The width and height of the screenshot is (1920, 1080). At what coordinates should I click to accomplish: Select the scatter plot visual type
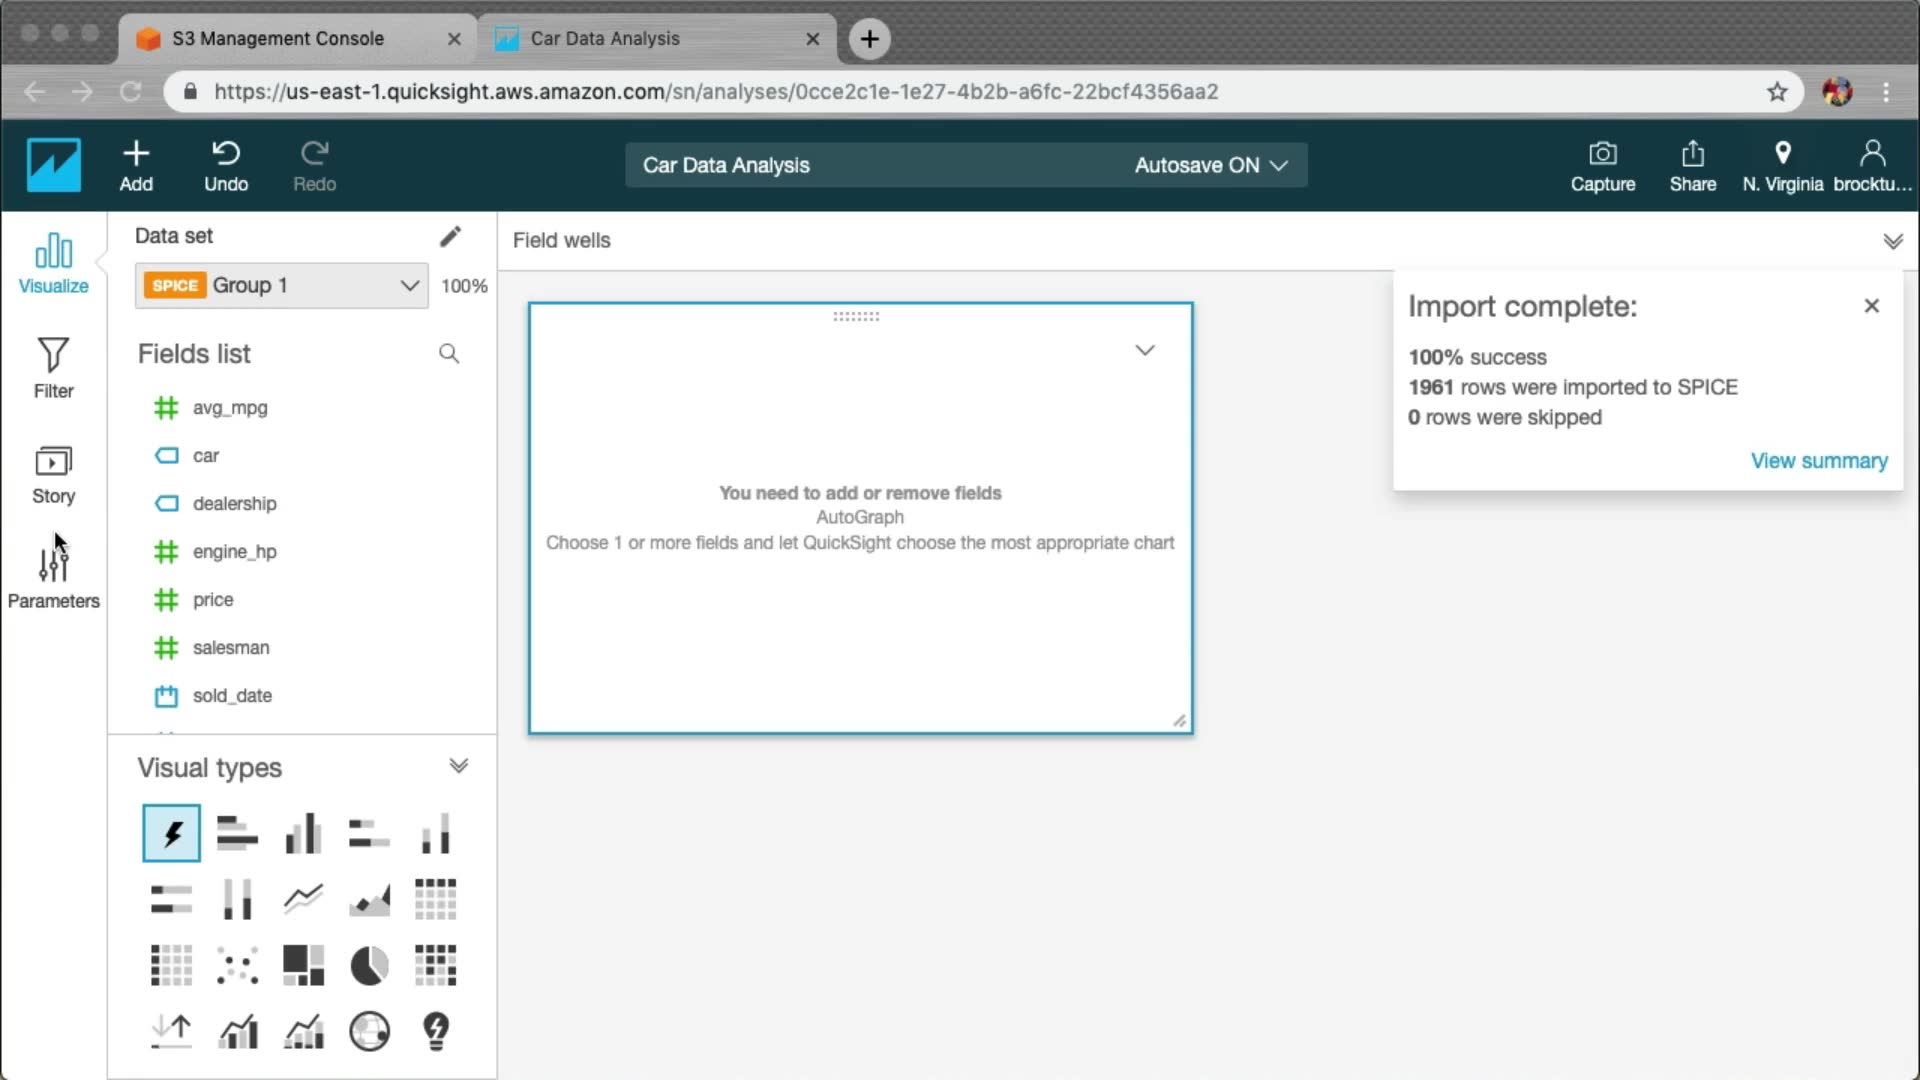[237, 966]
